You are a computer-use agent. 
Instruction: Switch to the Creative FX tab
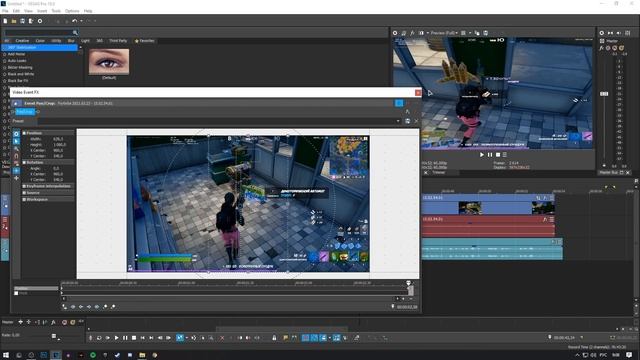pyautogui.click(x=22, y=41)
